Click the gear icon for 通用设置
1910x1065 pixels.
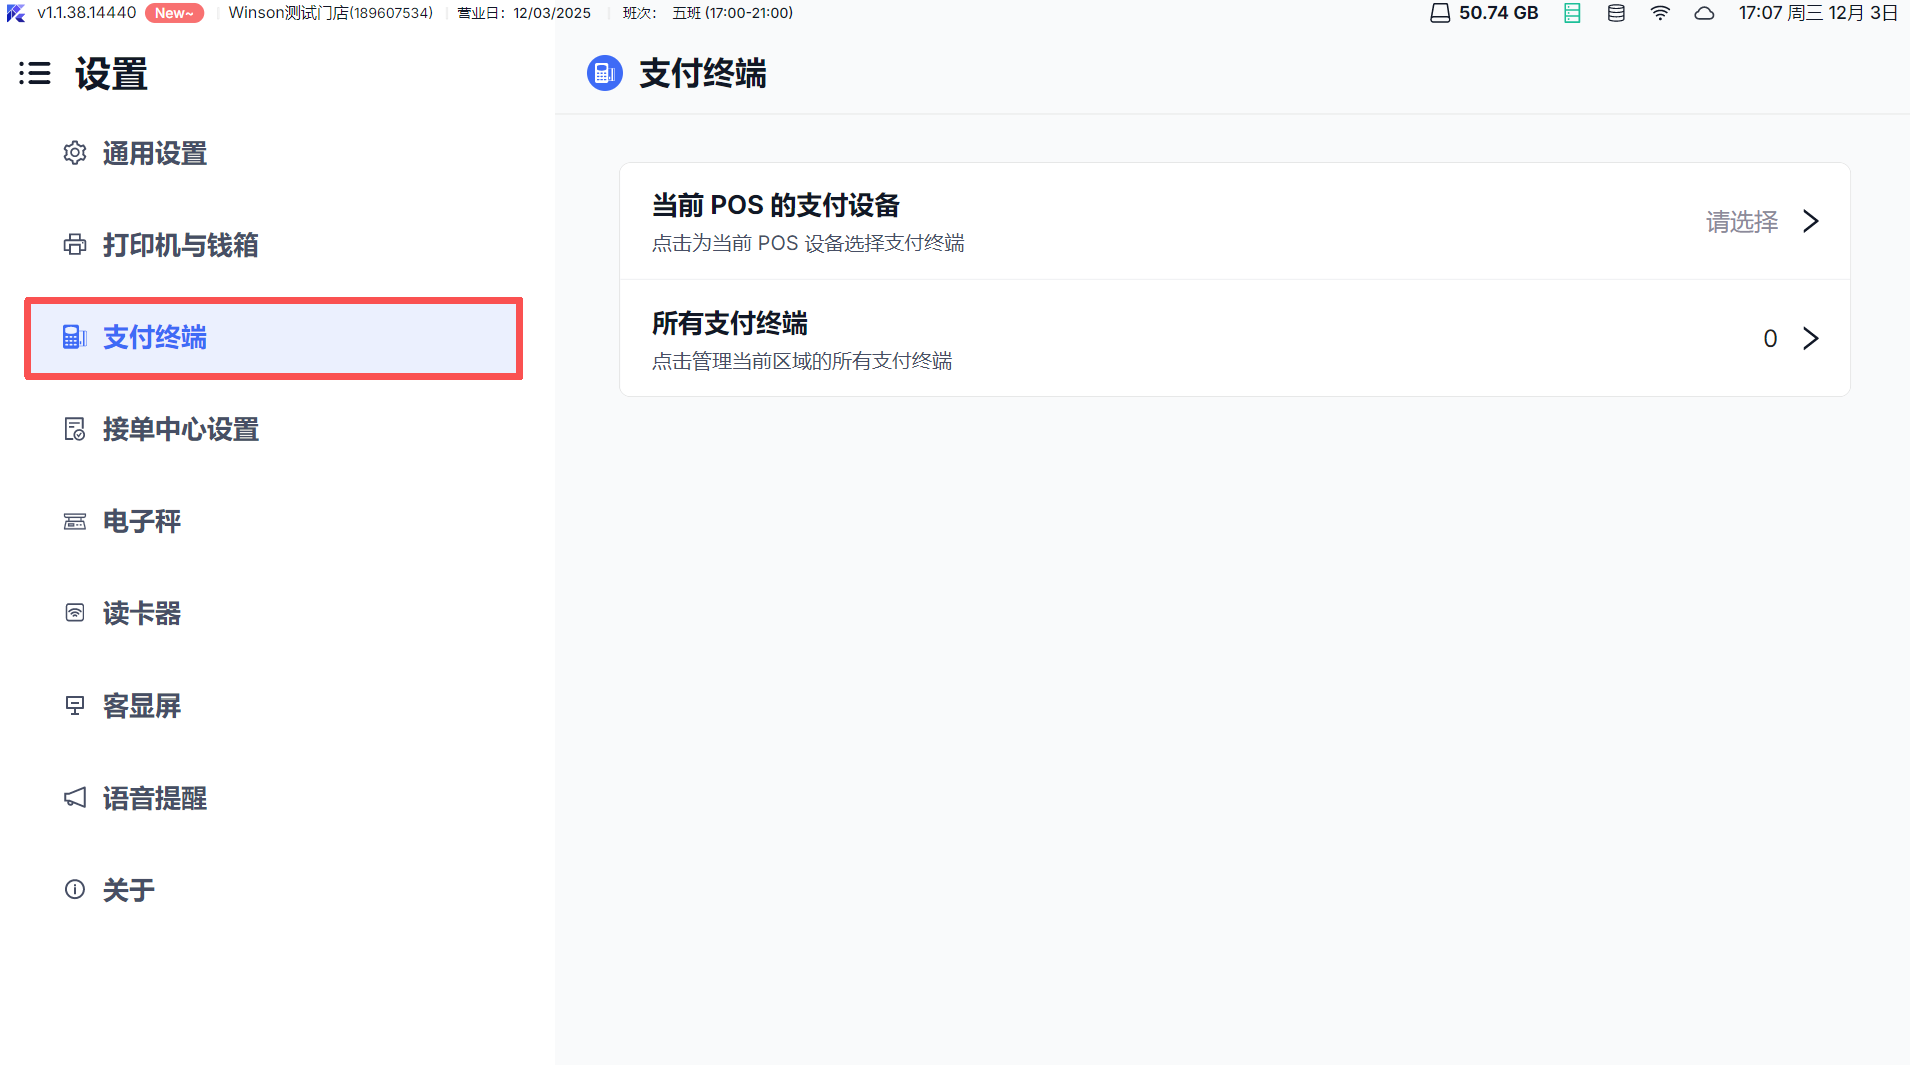pos(75,153)
